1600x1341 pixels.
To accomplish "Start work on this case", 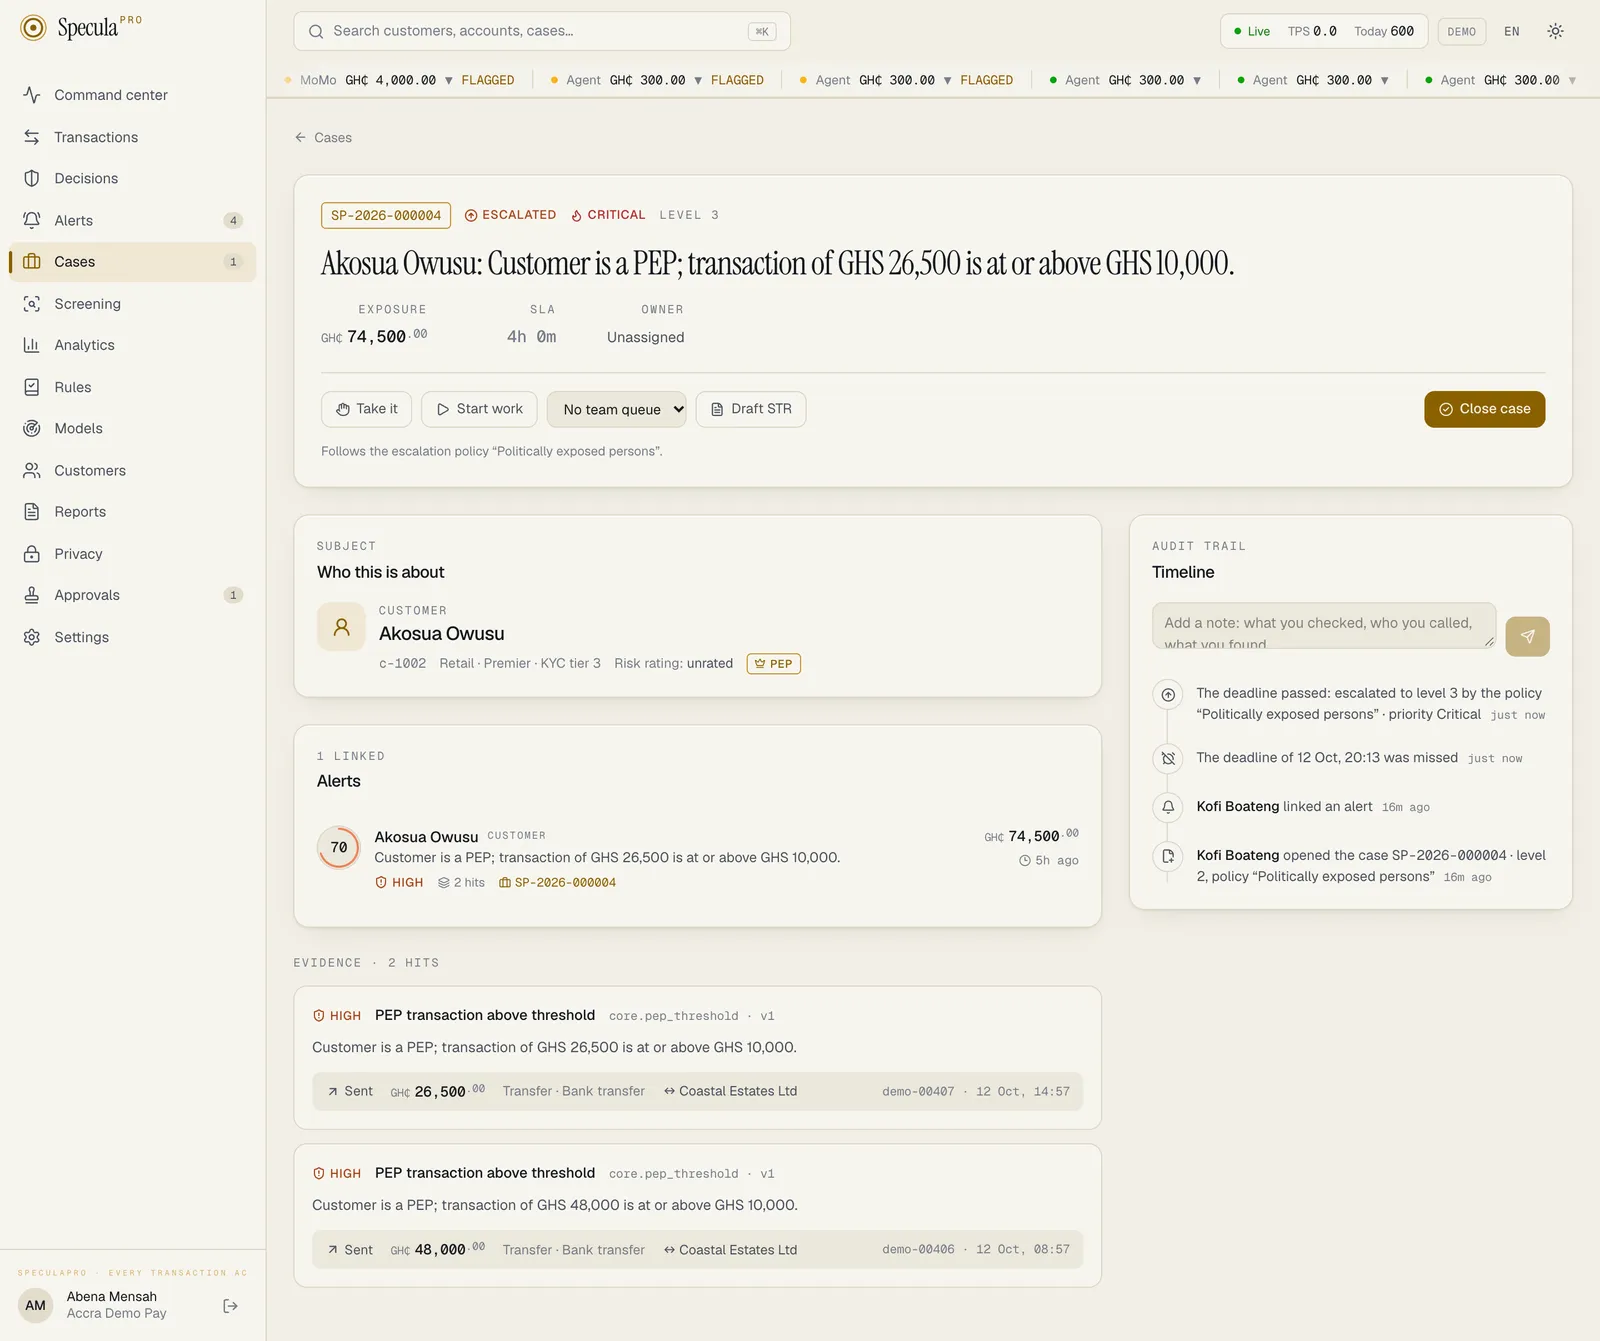I will pos(479,409).
